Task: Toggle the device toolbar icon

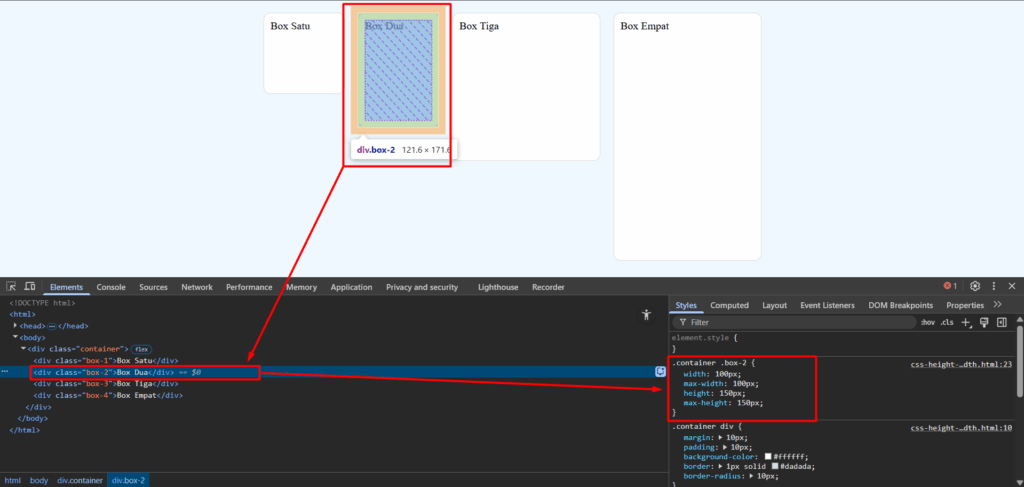Action: (30, 287)
